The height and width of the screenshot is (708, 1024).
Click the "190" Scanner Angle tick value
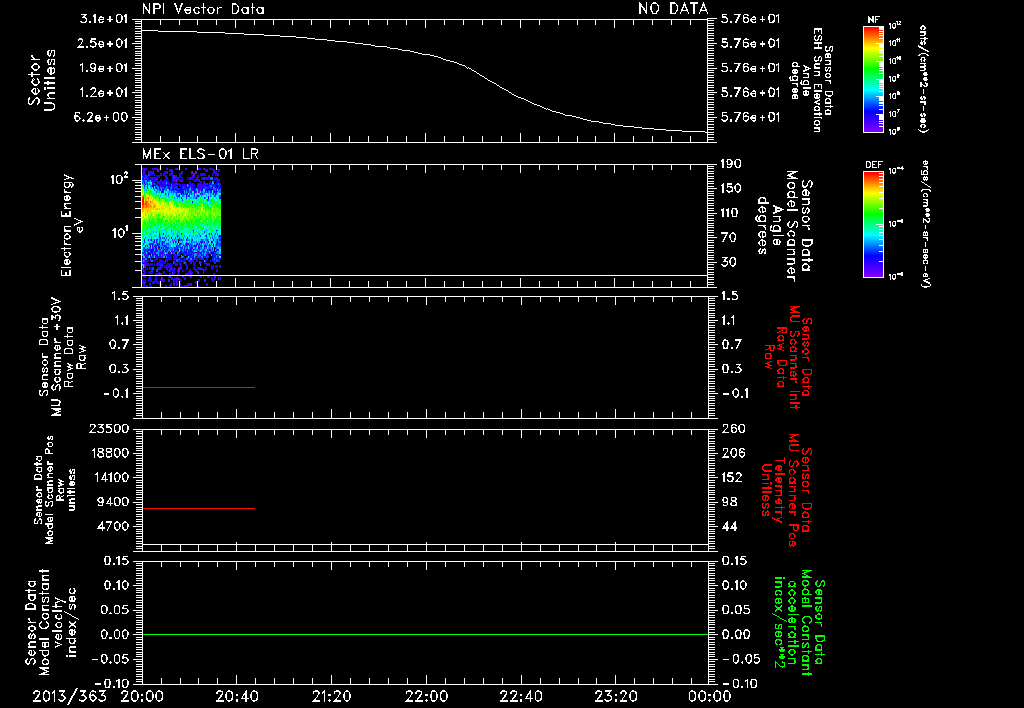(x=731, y=164)
